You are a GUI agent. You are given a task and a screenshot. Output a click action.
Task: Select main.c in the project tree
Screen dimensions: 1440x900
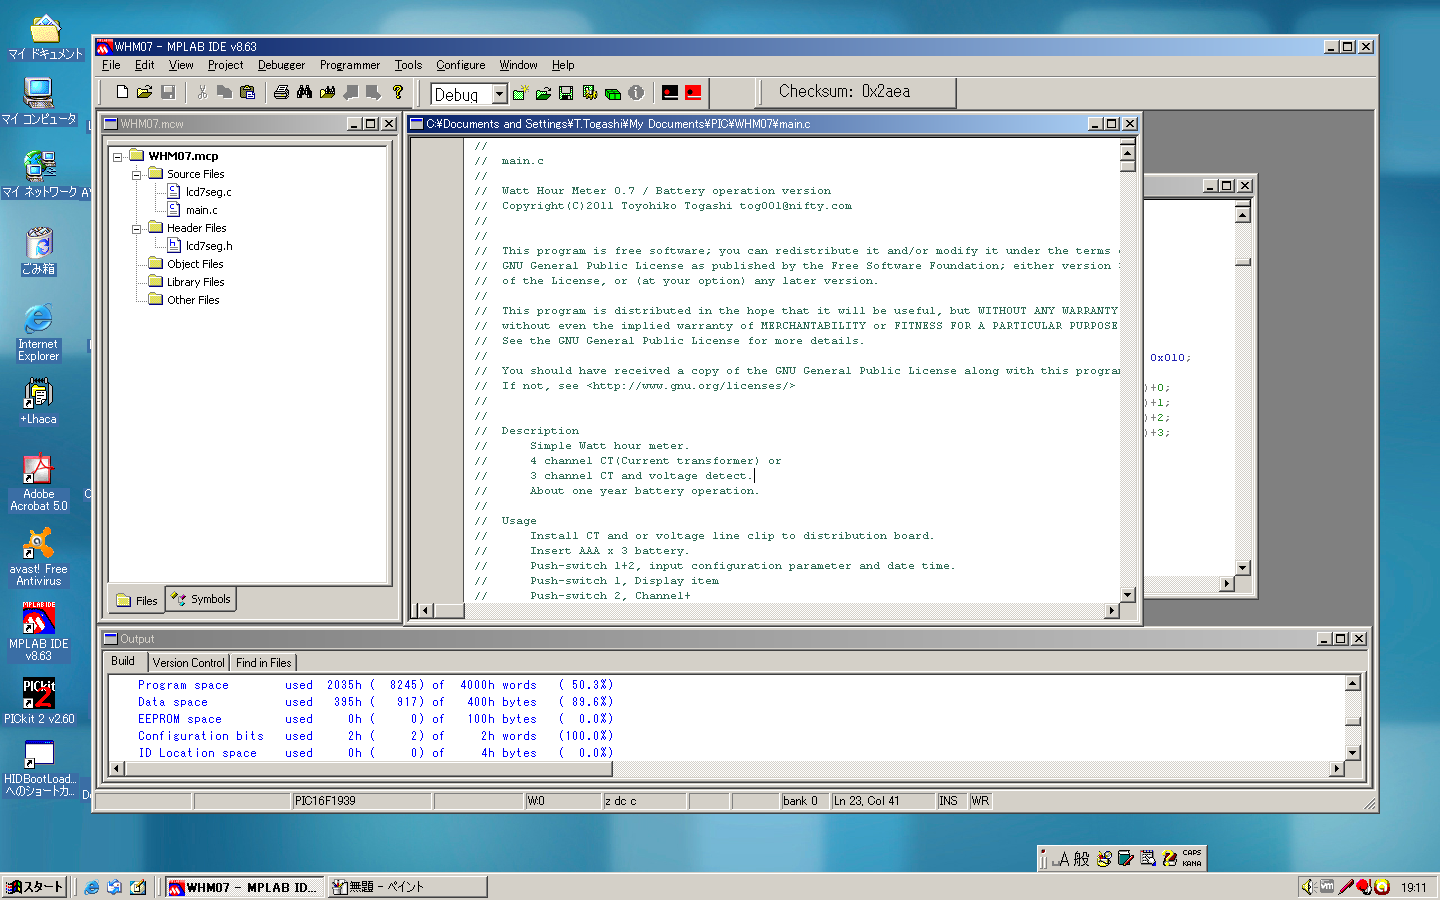tap(201, 210)
